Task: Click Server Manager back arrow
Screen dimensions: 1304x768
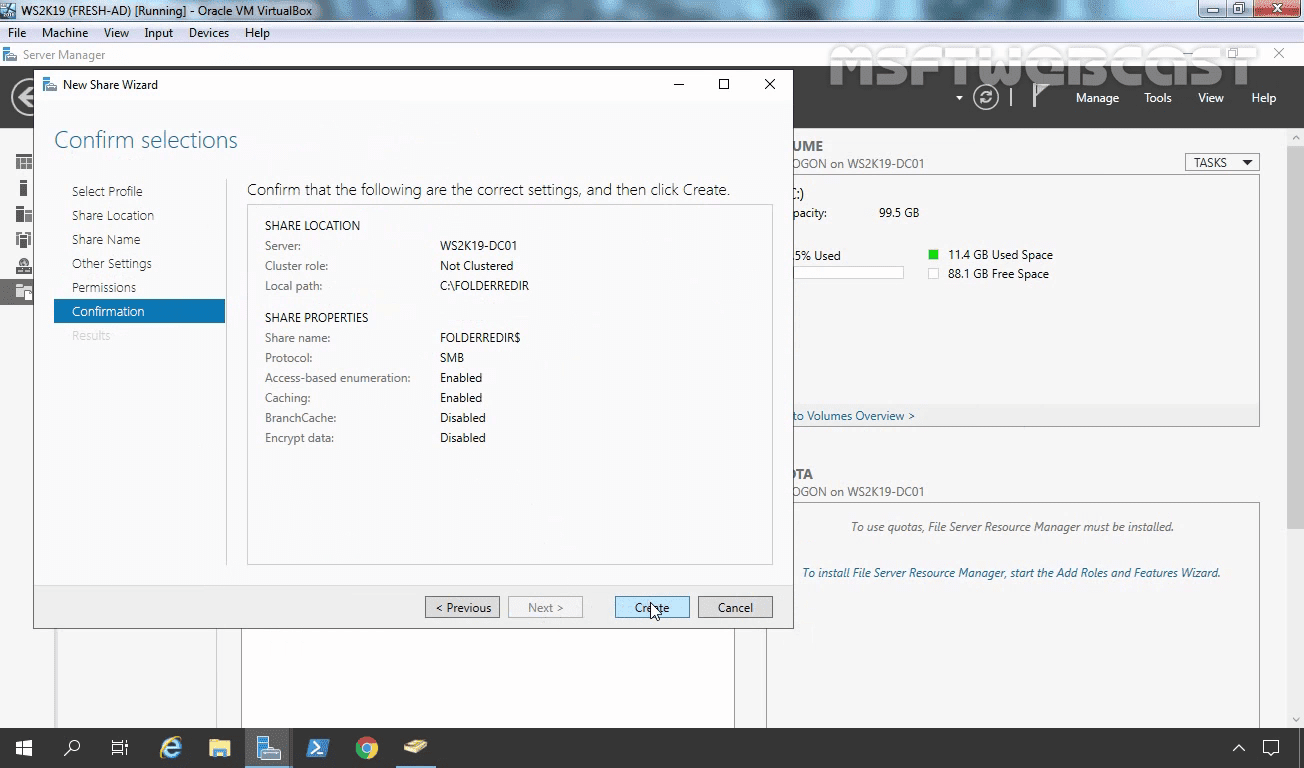Action: tap(22, 98)
